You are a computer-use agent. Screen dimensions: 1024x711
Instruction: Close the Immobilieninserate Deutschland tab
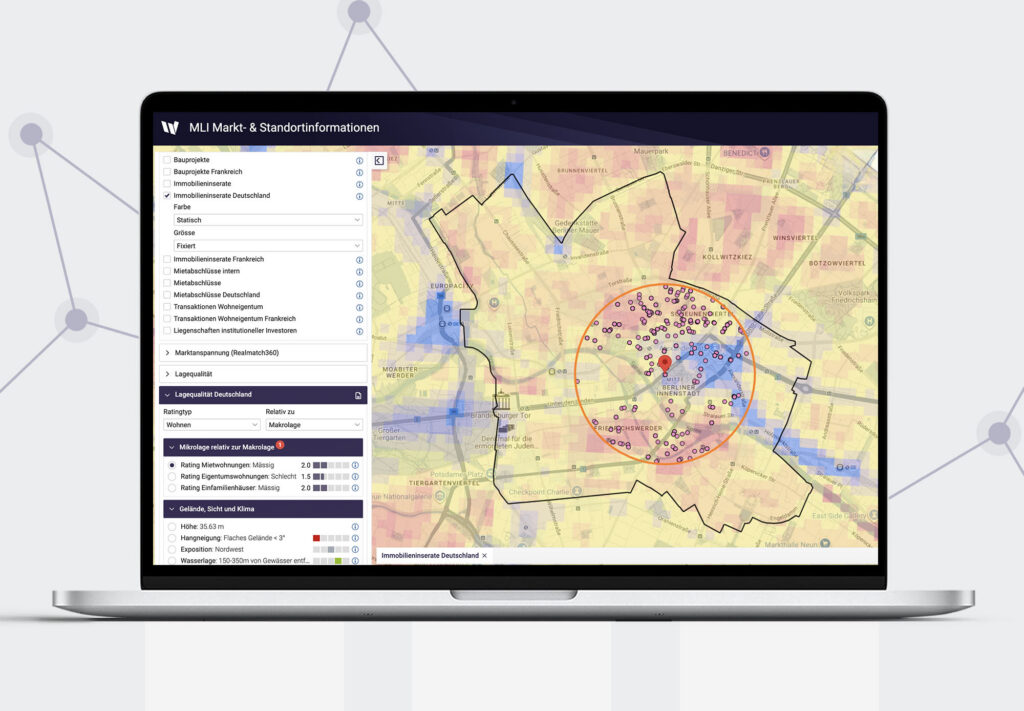(485, 555)
